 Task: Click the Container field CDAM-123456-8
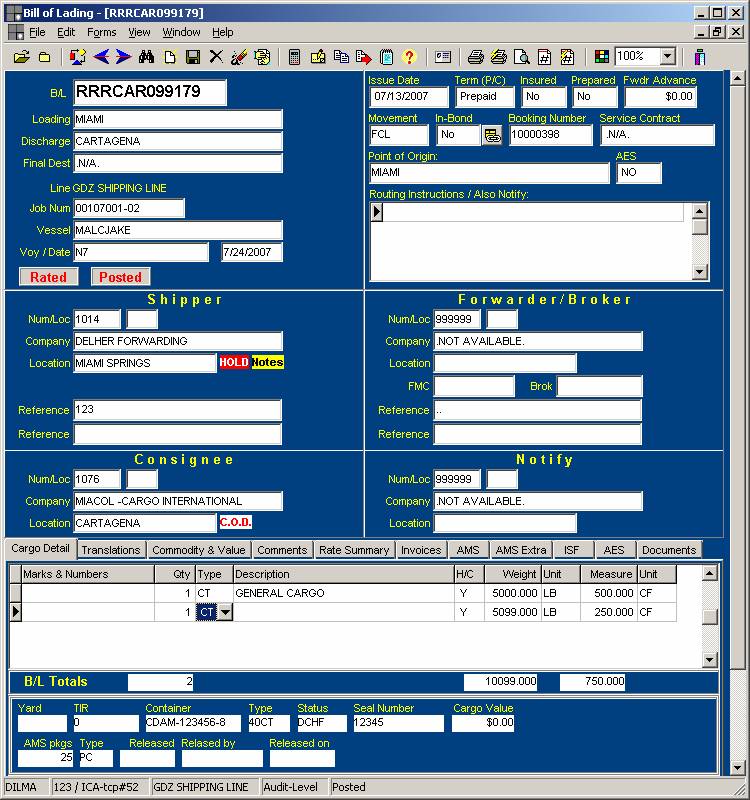coord(193,723)
